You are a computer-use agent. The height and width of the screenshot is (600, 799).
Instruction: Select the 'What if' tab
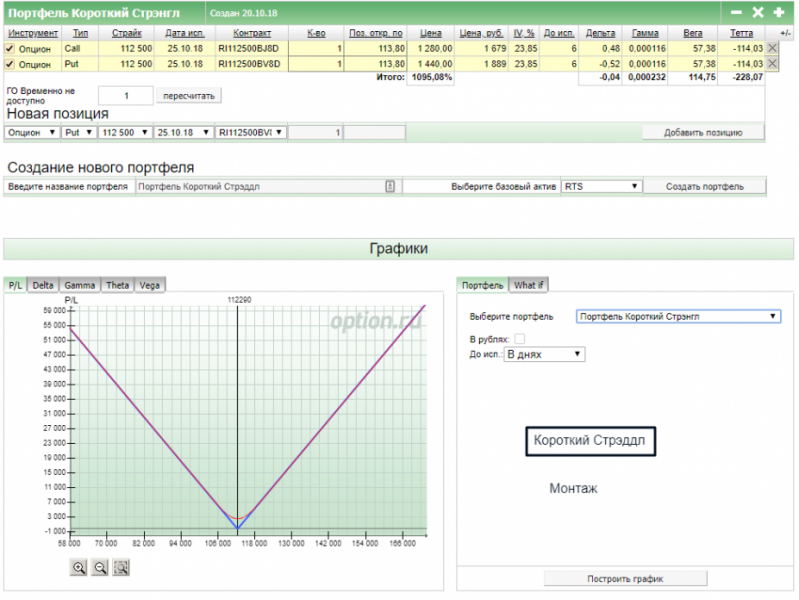point(528,285)
